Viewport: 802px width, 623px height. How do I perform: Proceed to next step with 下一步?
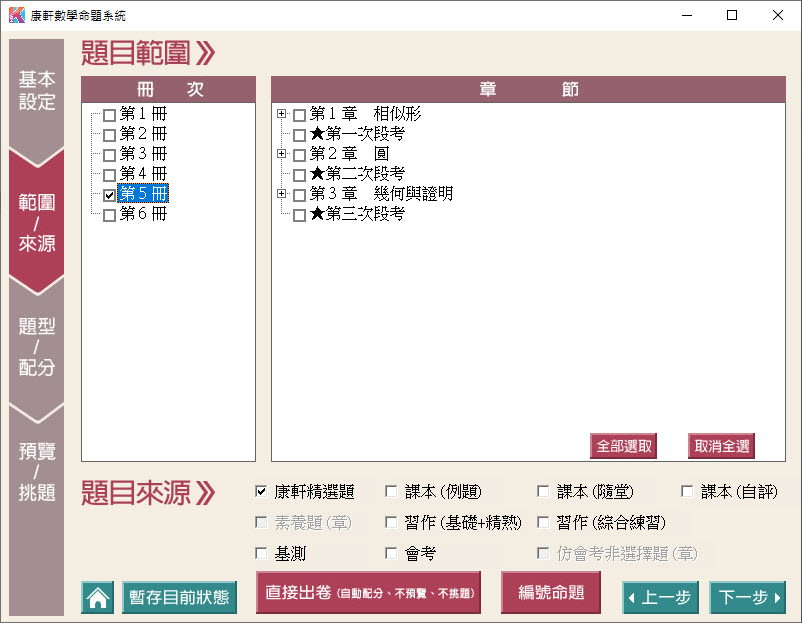coord(747,598)
